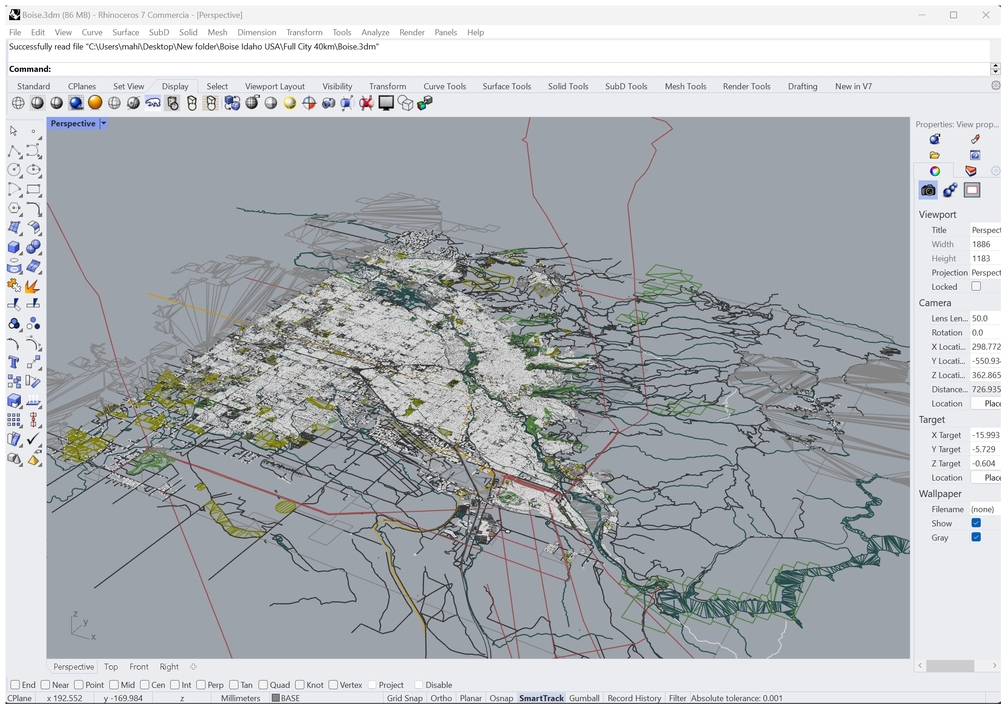
Task: Toggle Grid Snap in status bar
Action: pyautogui.click(x=403, y=698)
